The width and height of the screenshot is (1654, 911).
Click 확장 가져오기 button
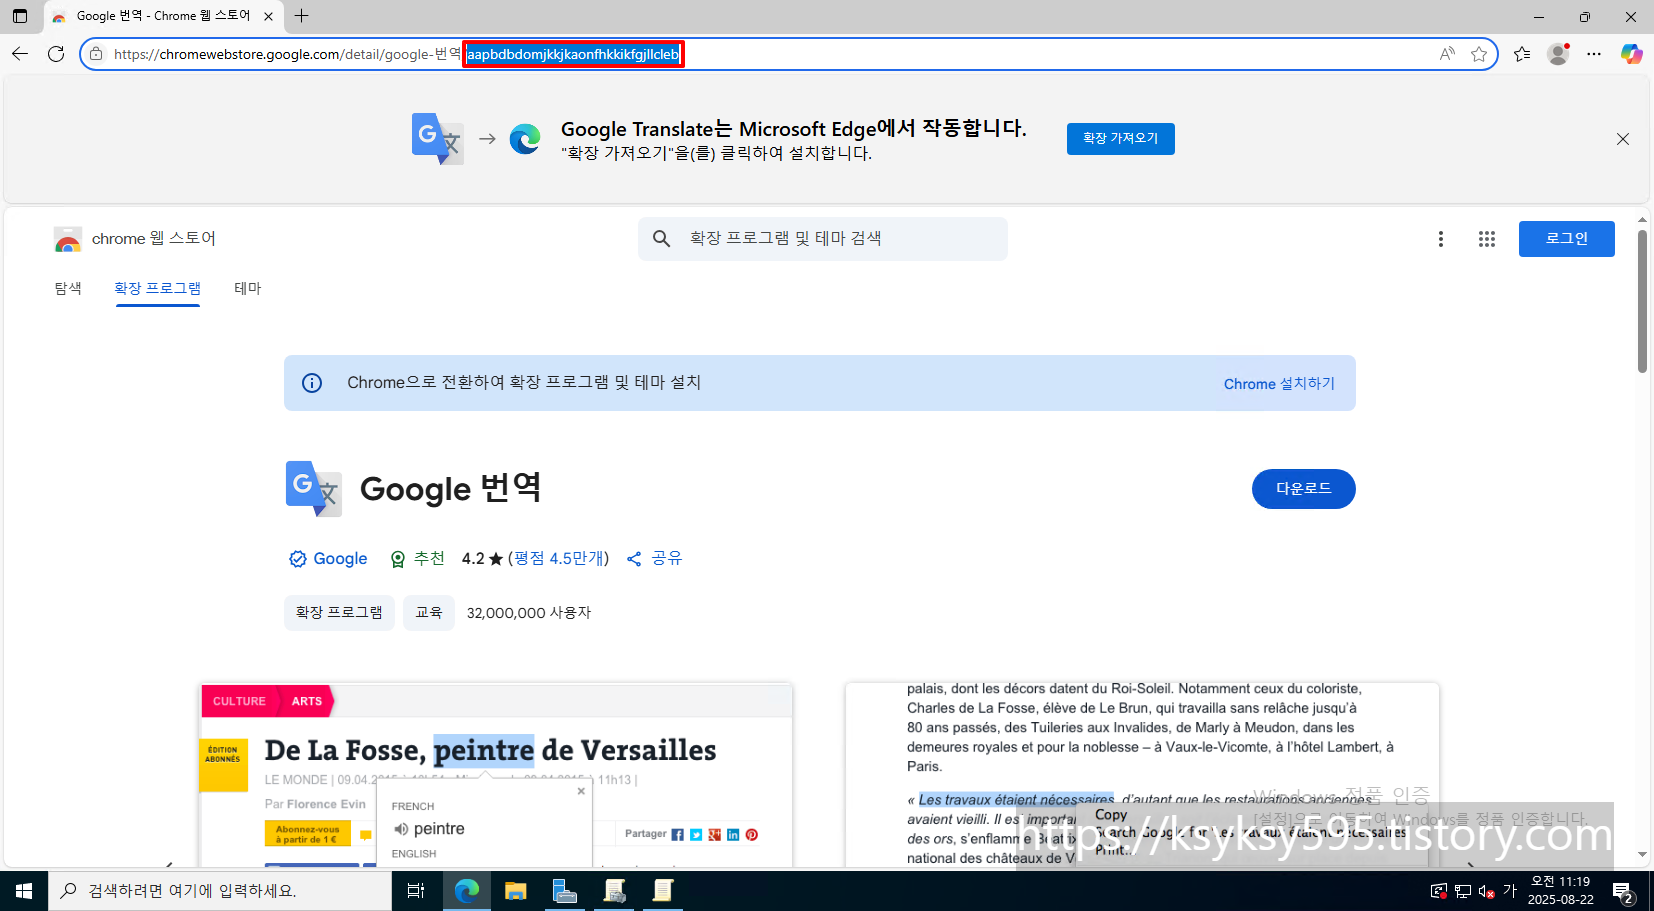pos(1120,139)
